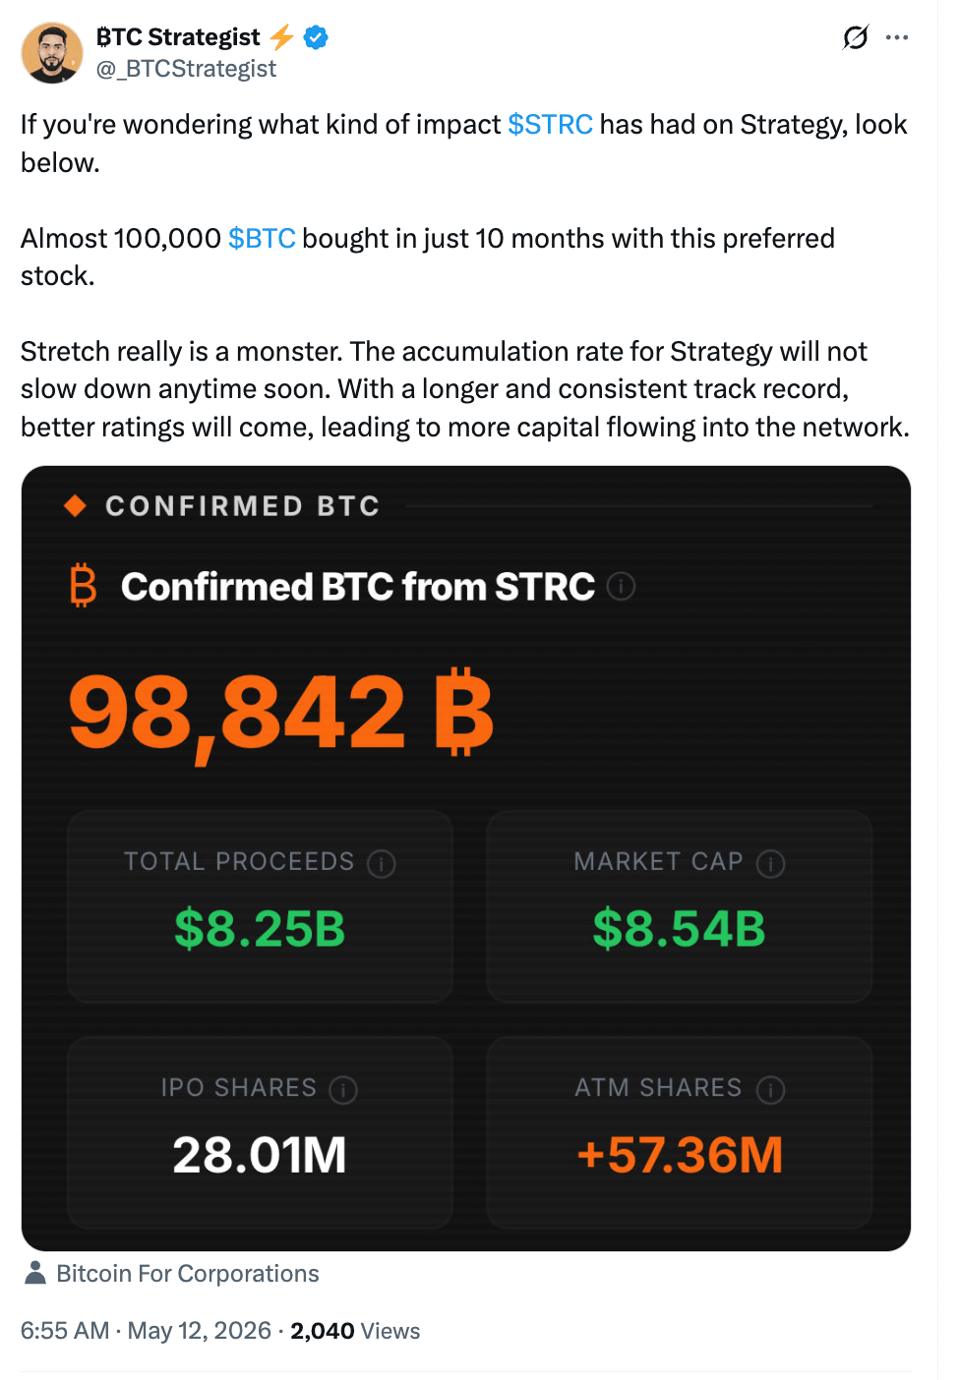
Task: Open the Bitcoin For Corporations tagged account
Action: point(188,1273)
